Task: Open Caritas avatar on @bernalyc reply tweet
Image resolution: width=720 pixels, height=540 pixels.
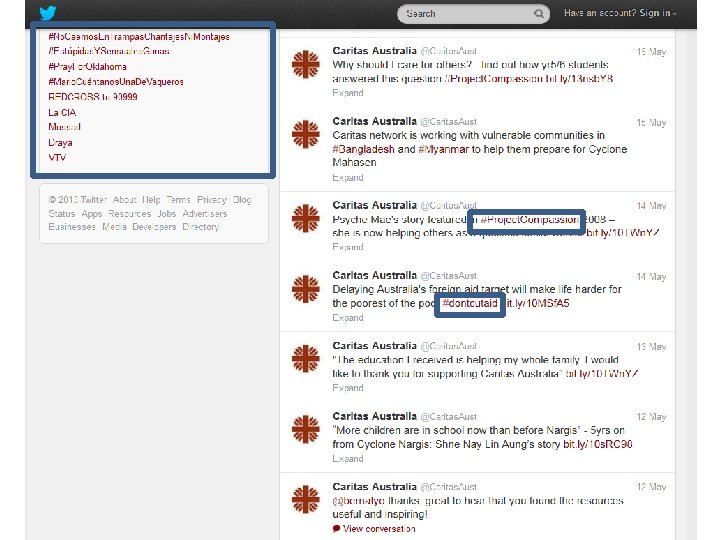Action: (305, 499)
